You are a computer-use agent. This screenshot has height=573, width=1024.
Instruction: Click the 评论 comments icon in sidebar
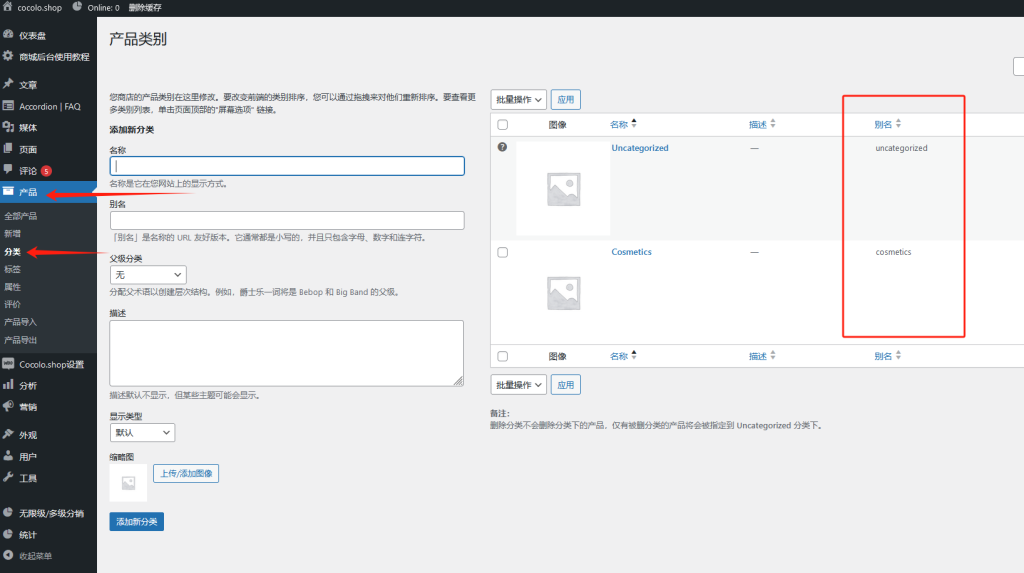(9, 170)
